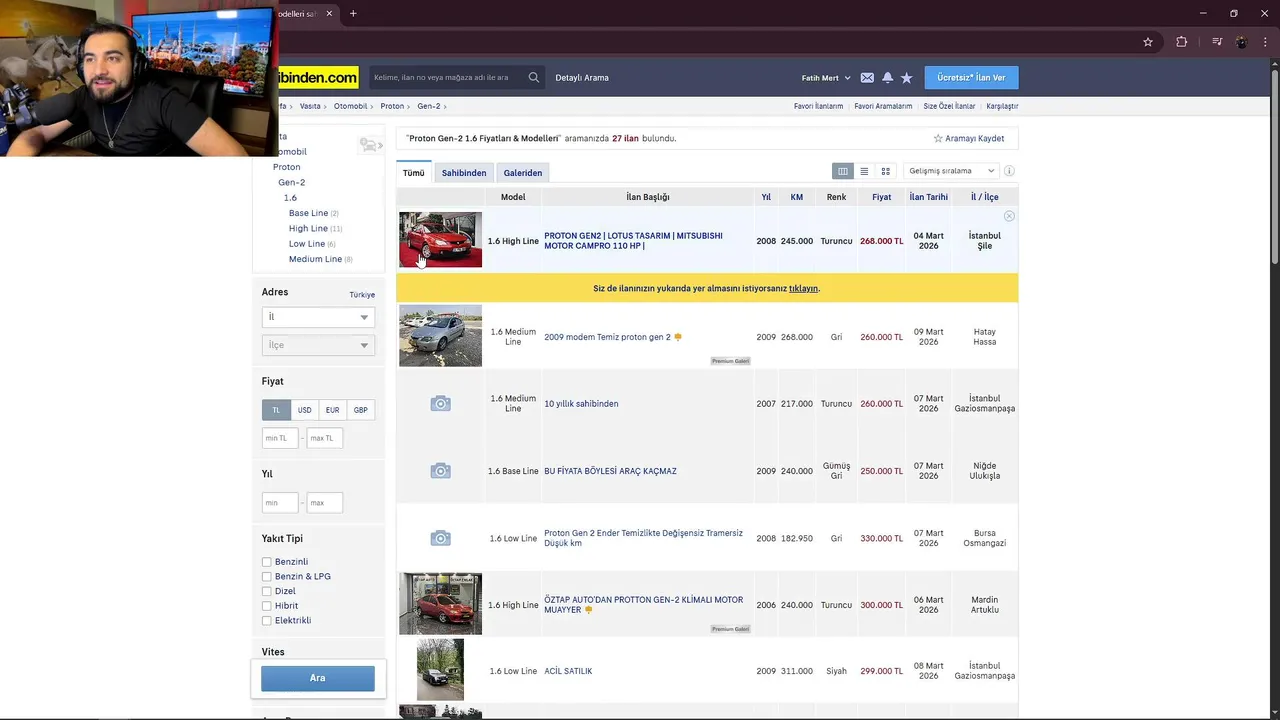The height and width of the screenshot is (720, 1280).
Task: Open new browser tab plus button
Action: point(353,13)
